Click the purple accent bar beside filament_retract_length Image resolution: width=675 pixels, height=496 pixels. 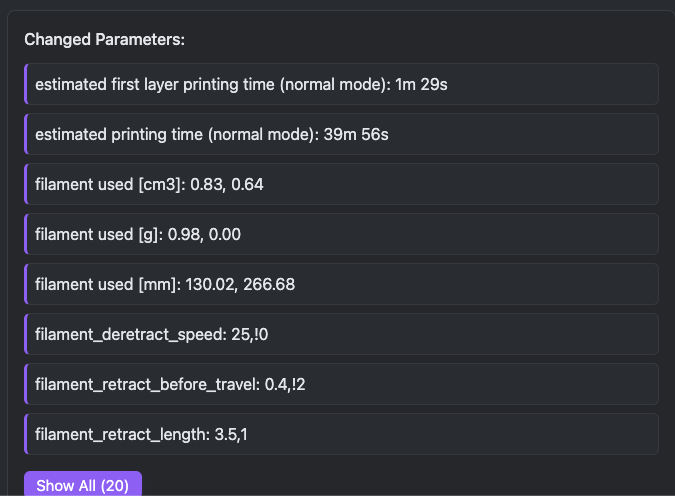[25, 434]
